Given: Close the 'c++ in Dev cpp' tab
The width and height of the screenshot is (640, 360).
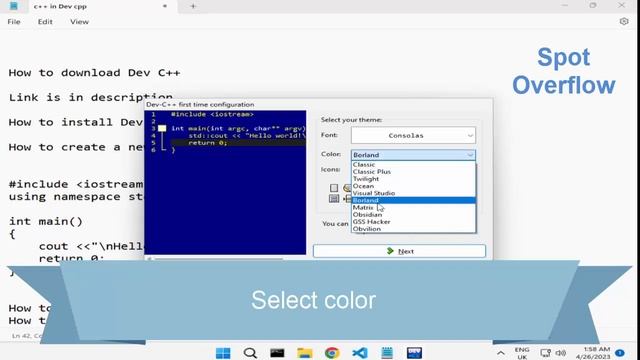Looking at the screenshot, I should (x=165, y=6).
